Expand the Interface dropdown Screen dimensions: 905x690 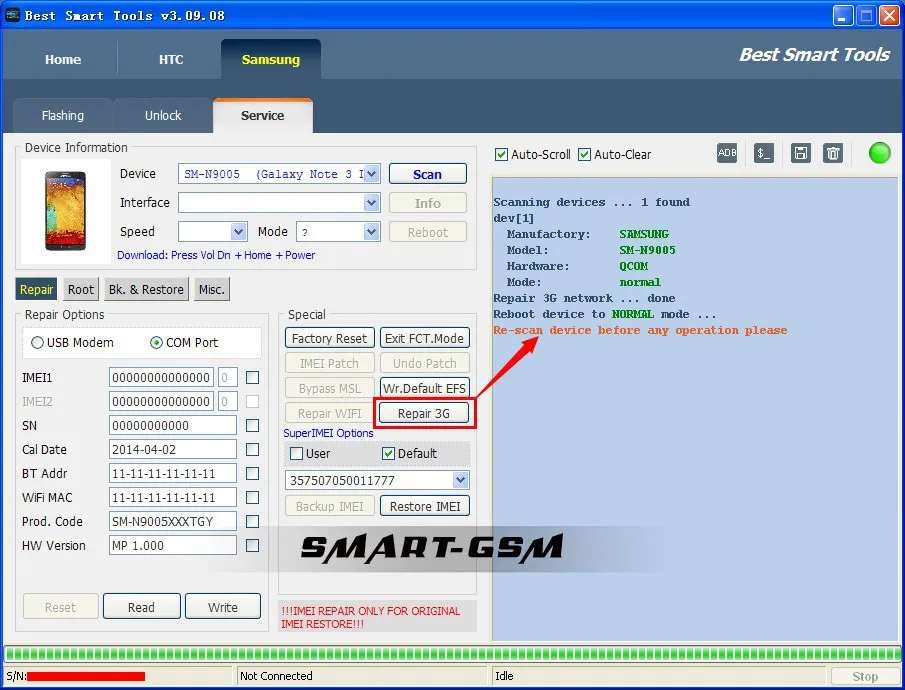click(x=372, y=203)
